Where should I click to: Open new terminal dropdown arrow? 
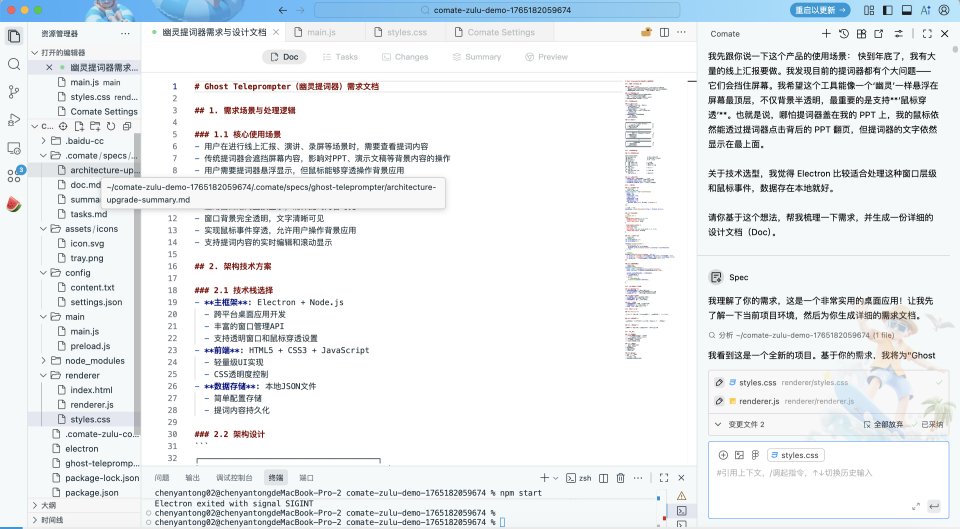(555, 478)
